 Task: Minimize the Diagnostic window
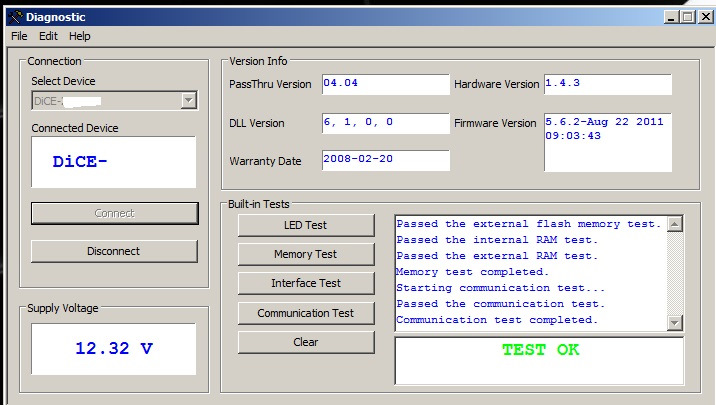point(671,17)
